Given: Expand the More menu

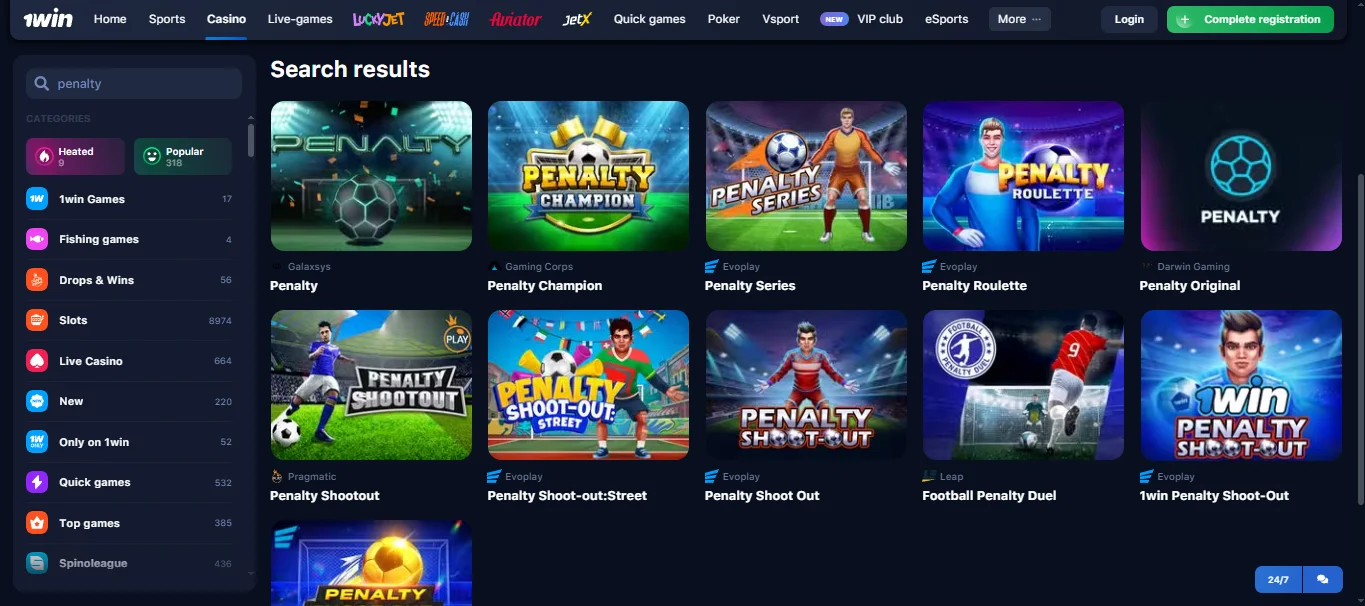Looking at the screenshot, I should click(x=1019, y=19).
